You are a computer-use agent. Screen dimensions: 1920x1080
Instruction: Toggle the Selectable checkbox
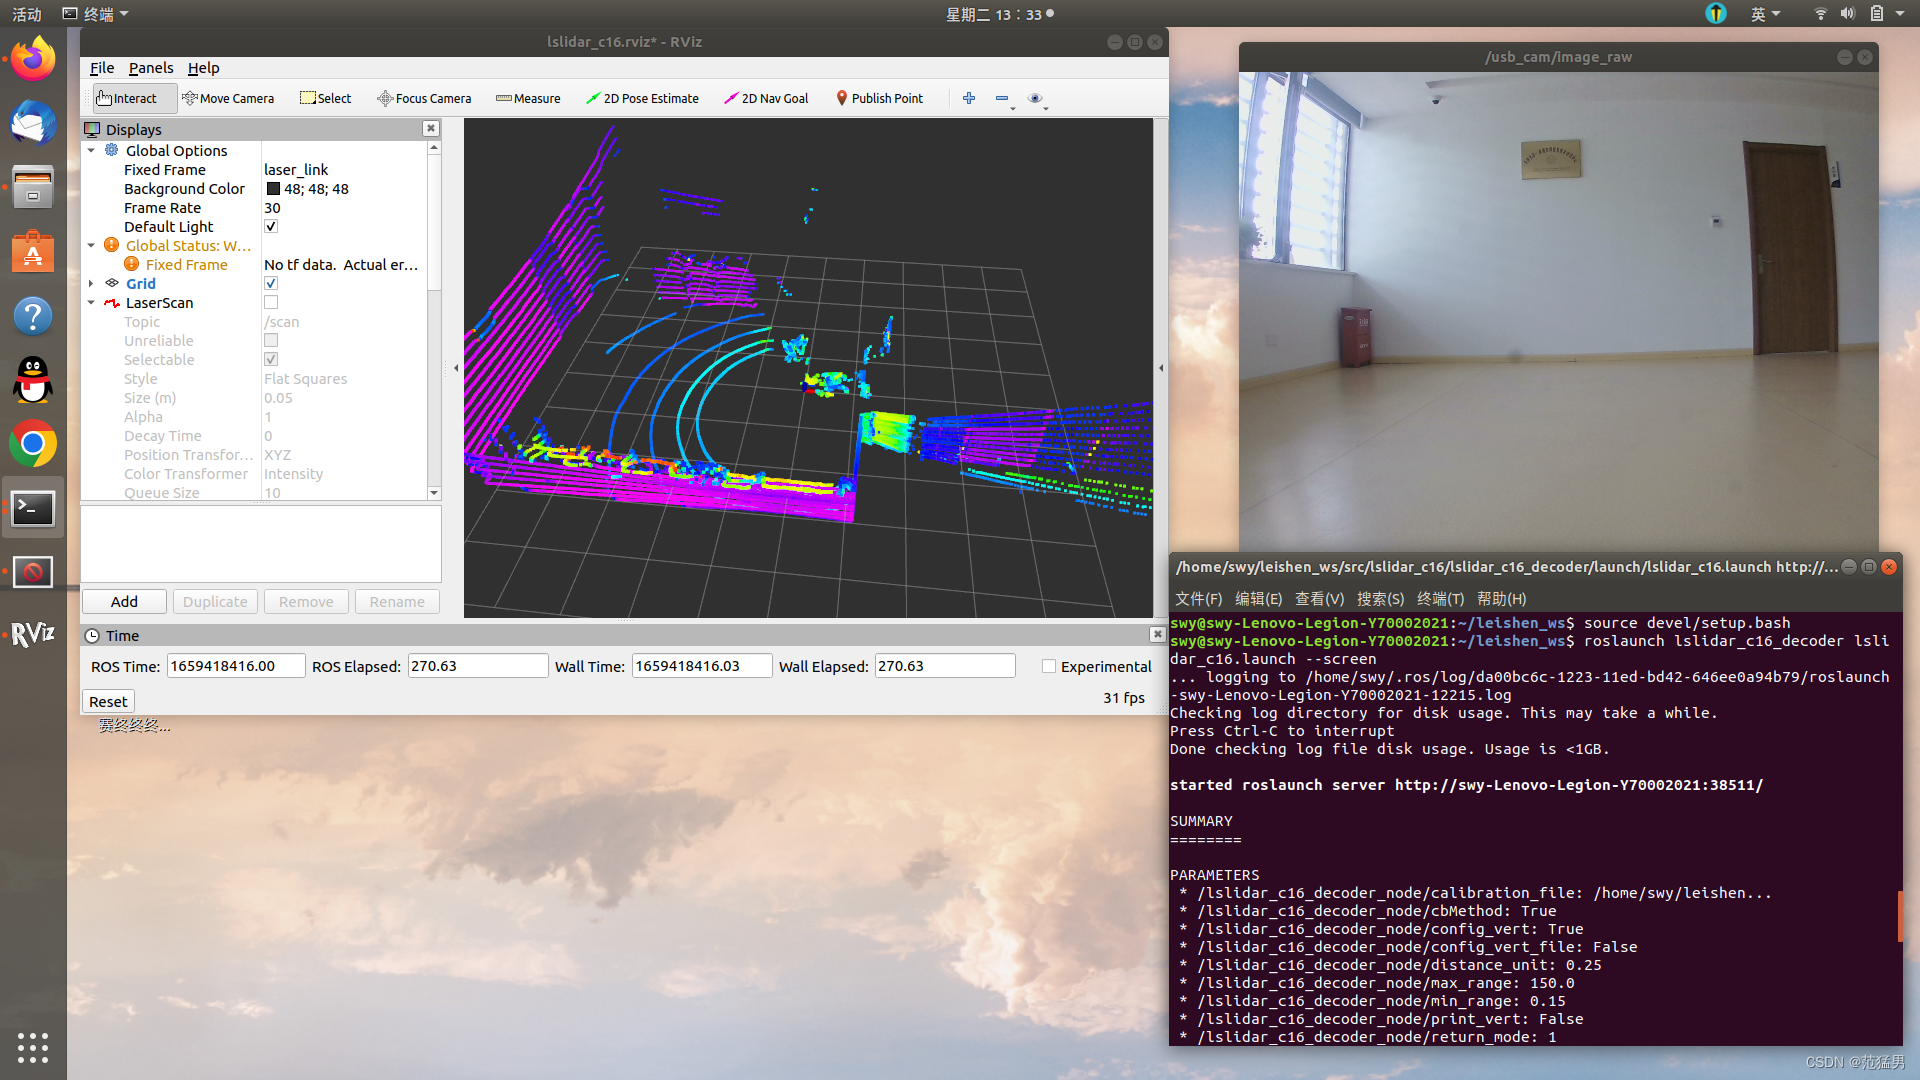tap(271, 360)
